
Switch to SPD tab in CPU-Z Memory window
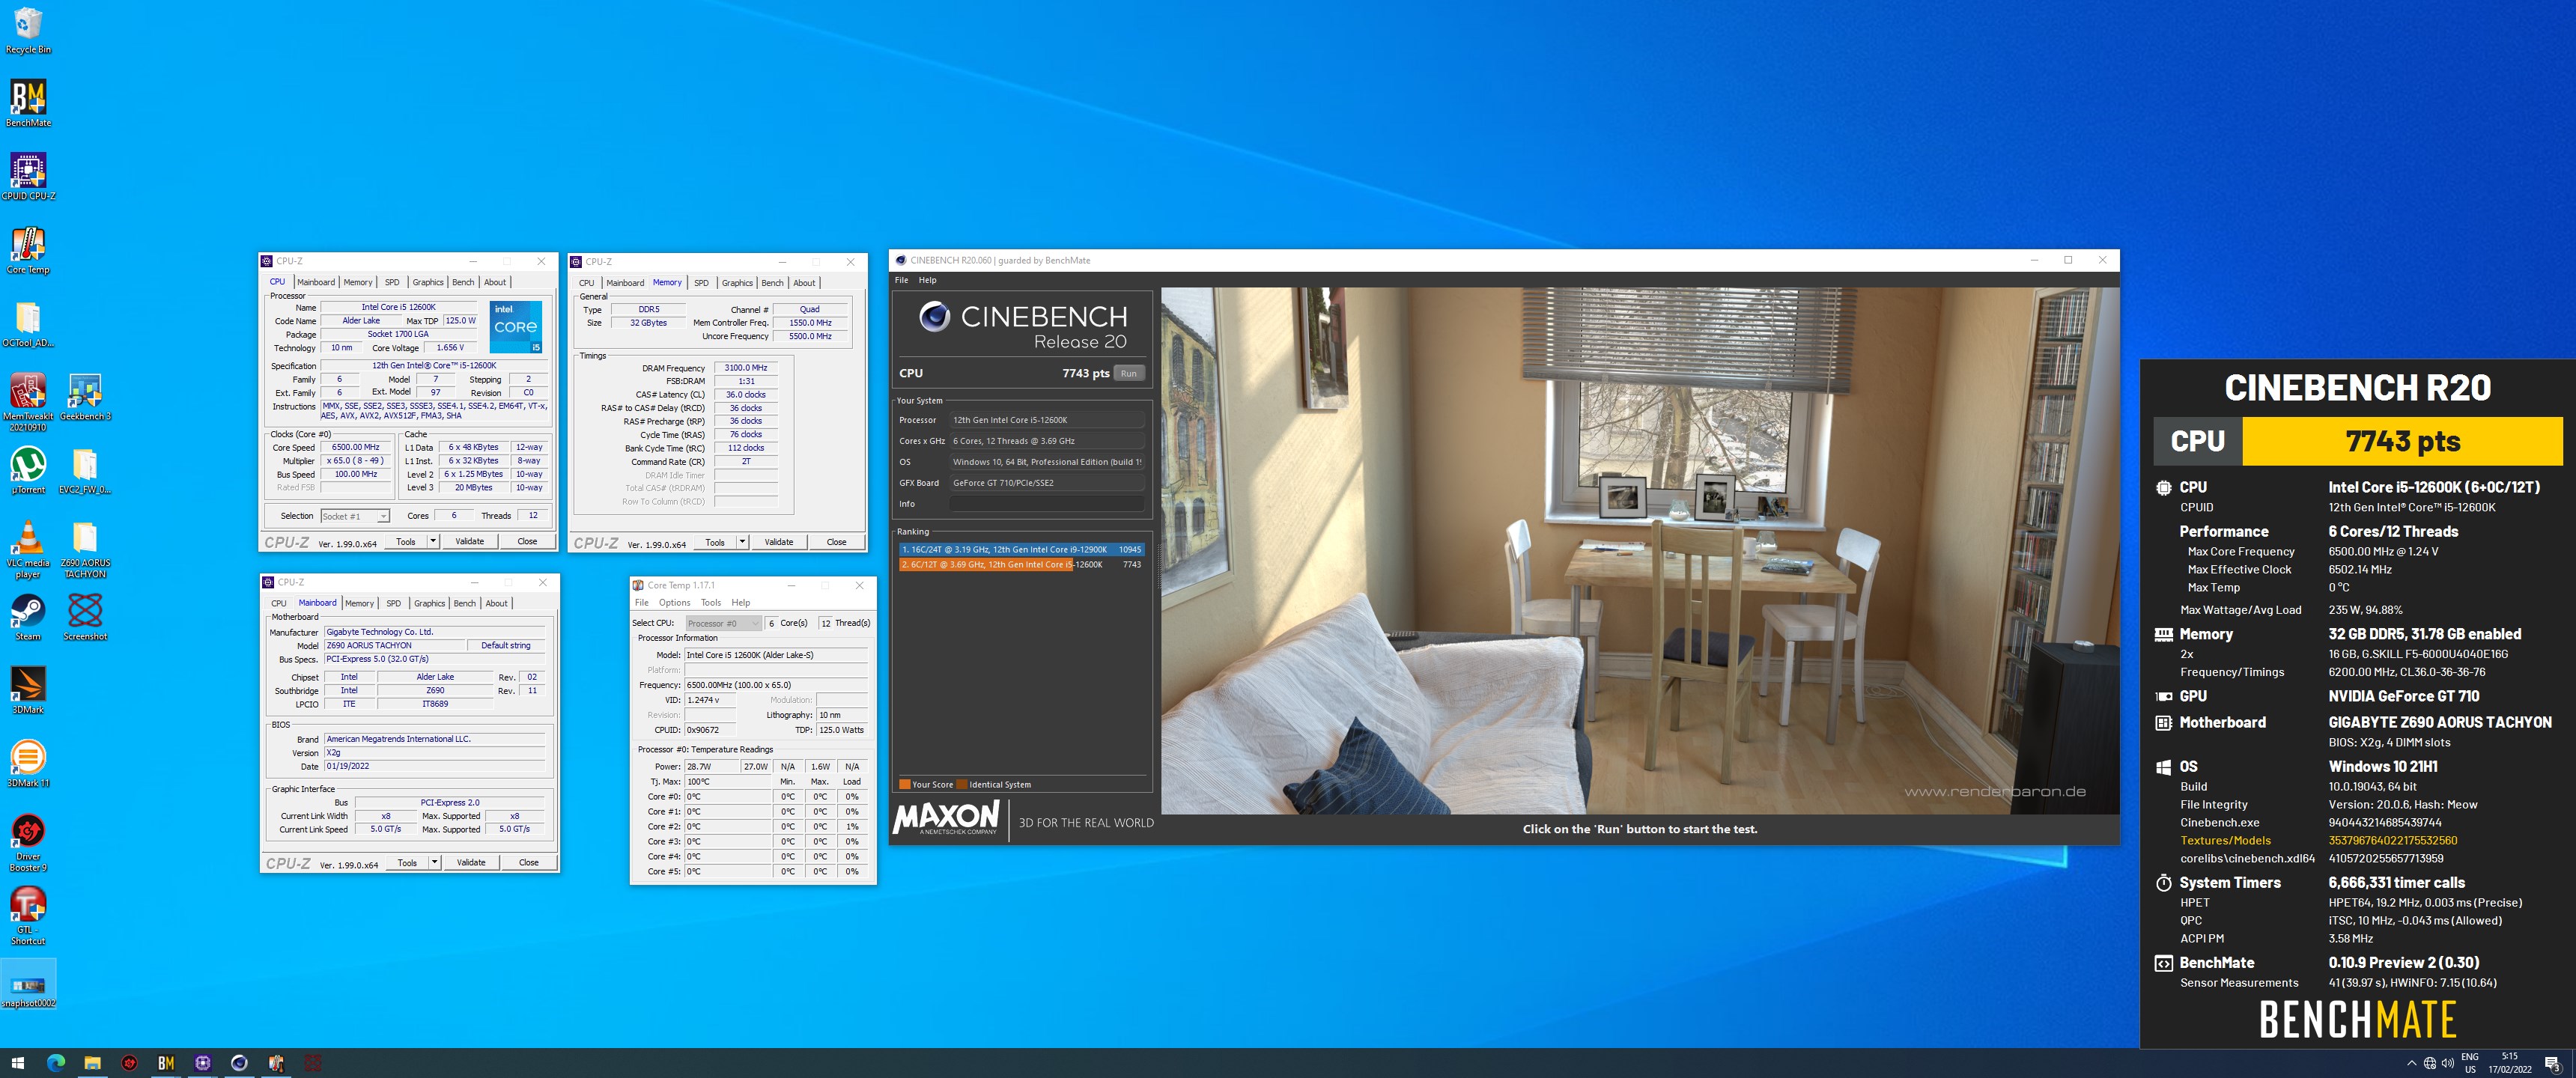[701, 283]
